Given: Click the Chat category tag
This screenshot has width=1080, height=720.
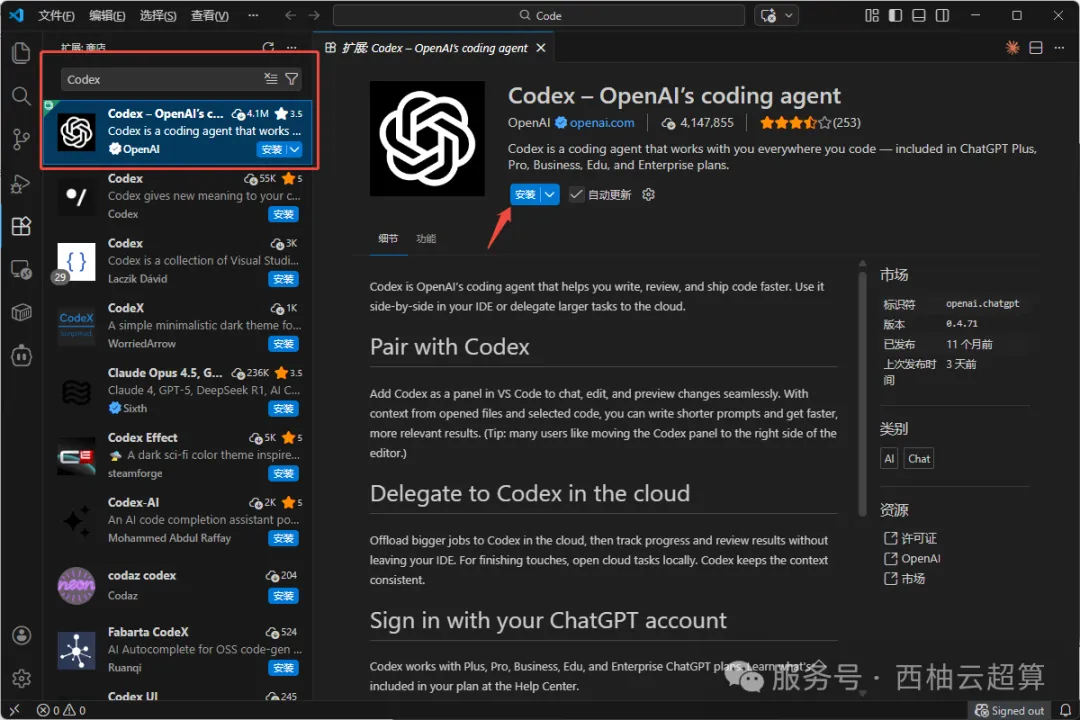Looking at the screenshot, I should click(919, 459).
